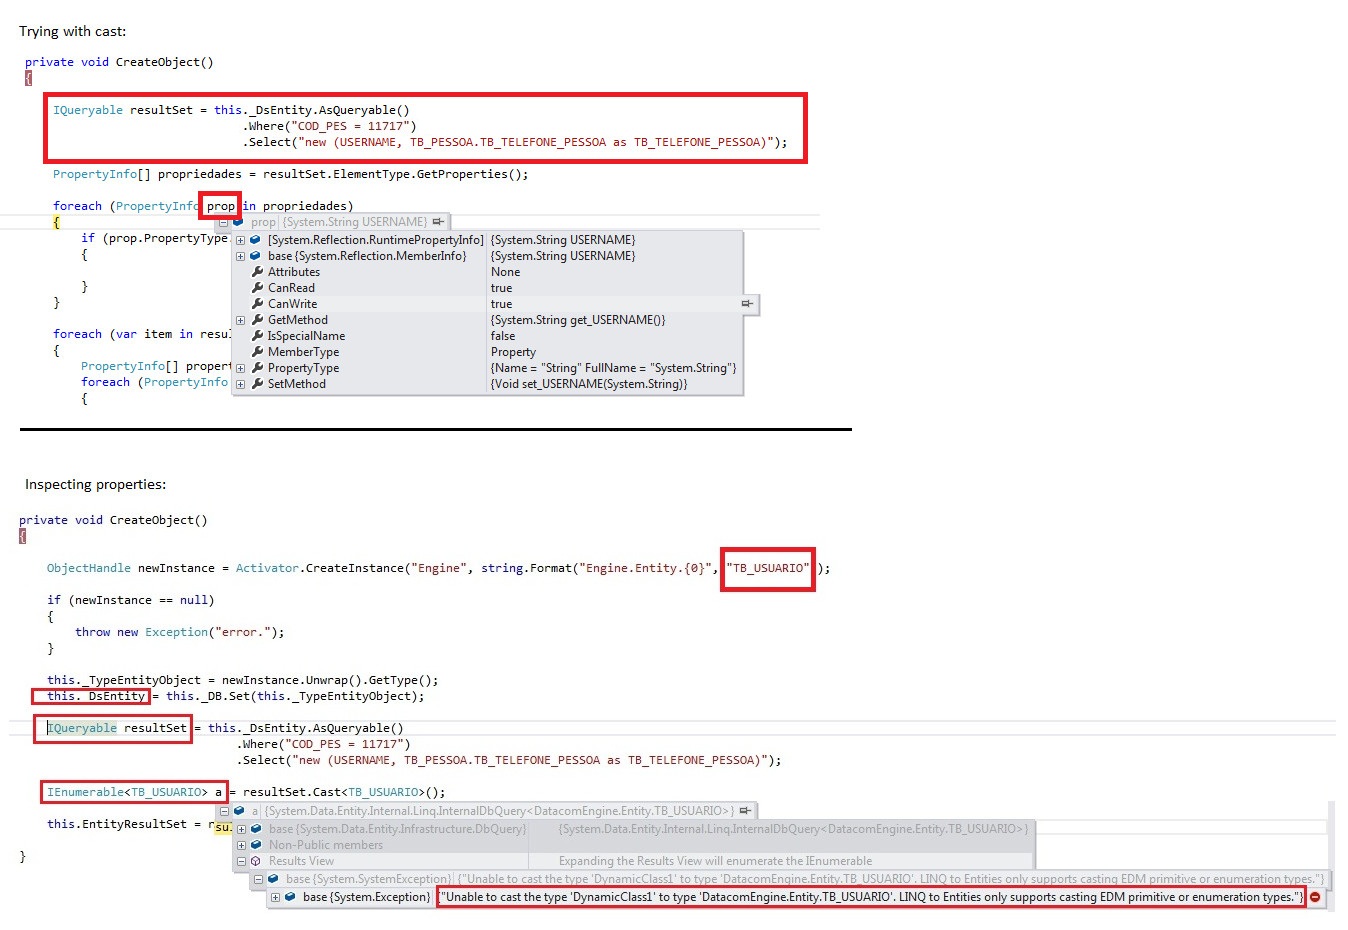Select the GetMethod value get_USERNAME()
The image size is (1348, 930).
[578, 320]
